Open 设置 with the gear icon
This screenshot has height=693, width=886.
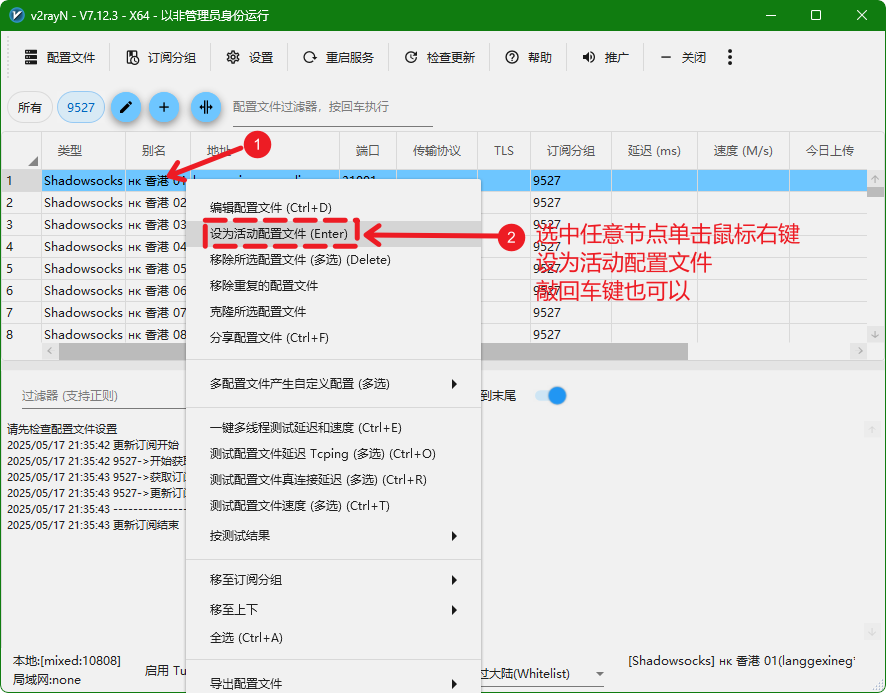pyautogui.click(x=249, y=57)
